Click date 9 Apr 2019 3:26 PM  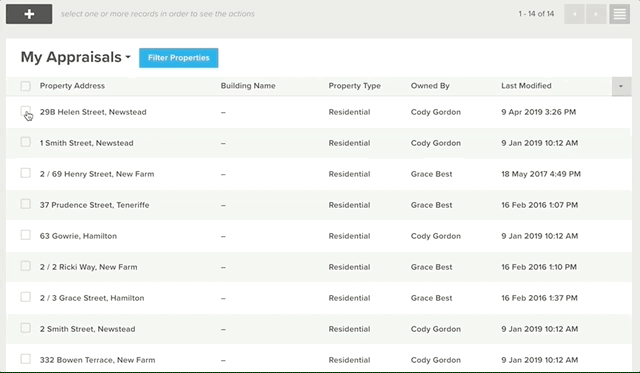(x=538, y=112)
